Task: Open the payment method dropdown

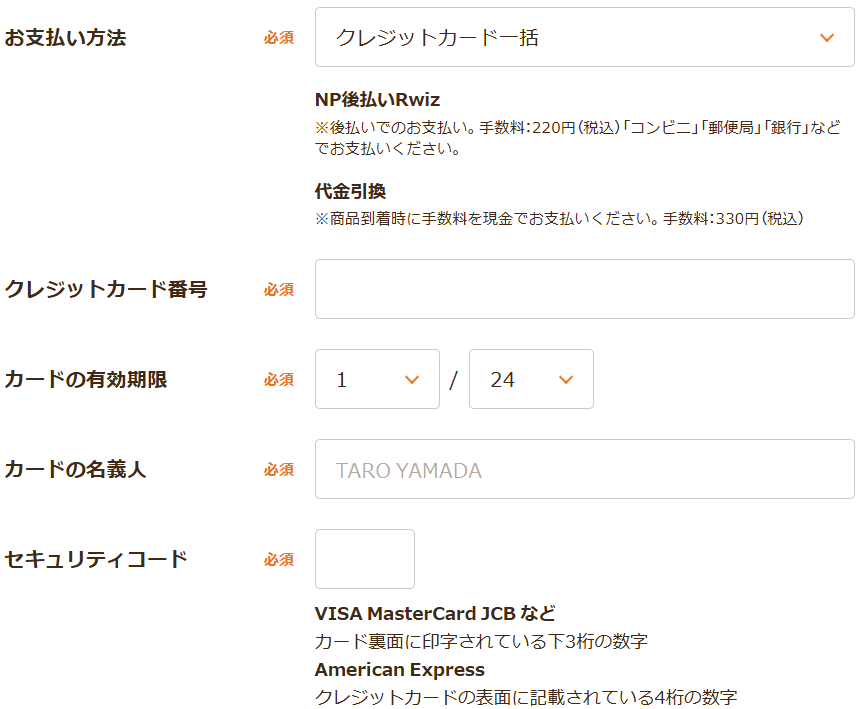Action: tap(584, 38)
